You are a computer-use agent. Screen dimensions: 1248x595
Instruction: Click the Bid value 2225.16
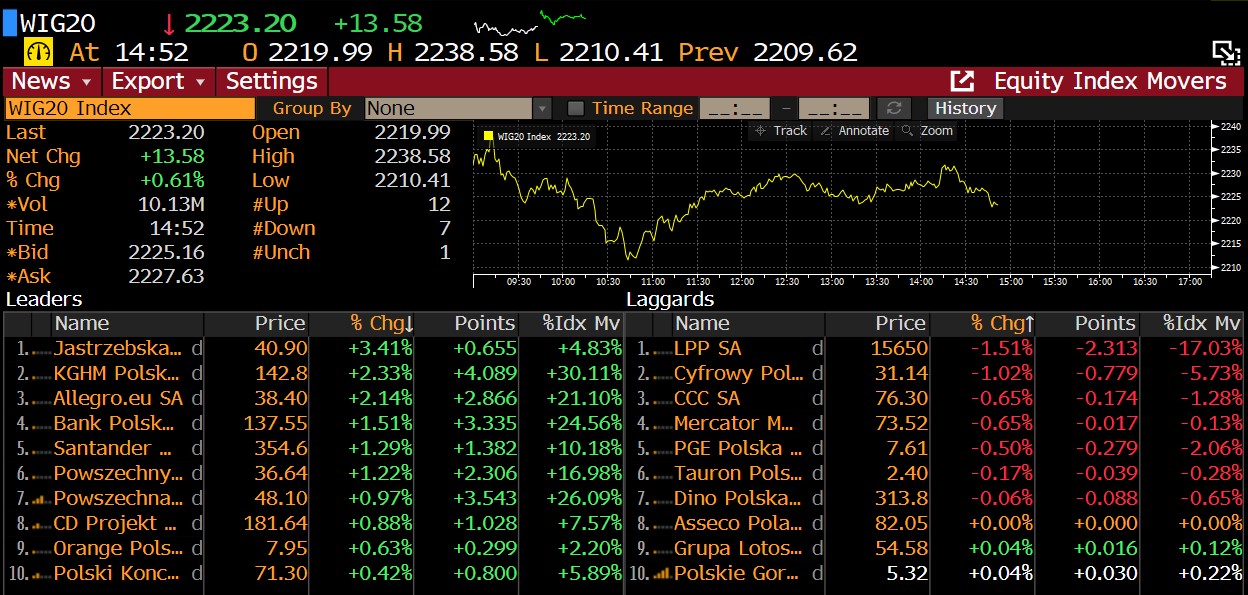click(x=166, y=252)
